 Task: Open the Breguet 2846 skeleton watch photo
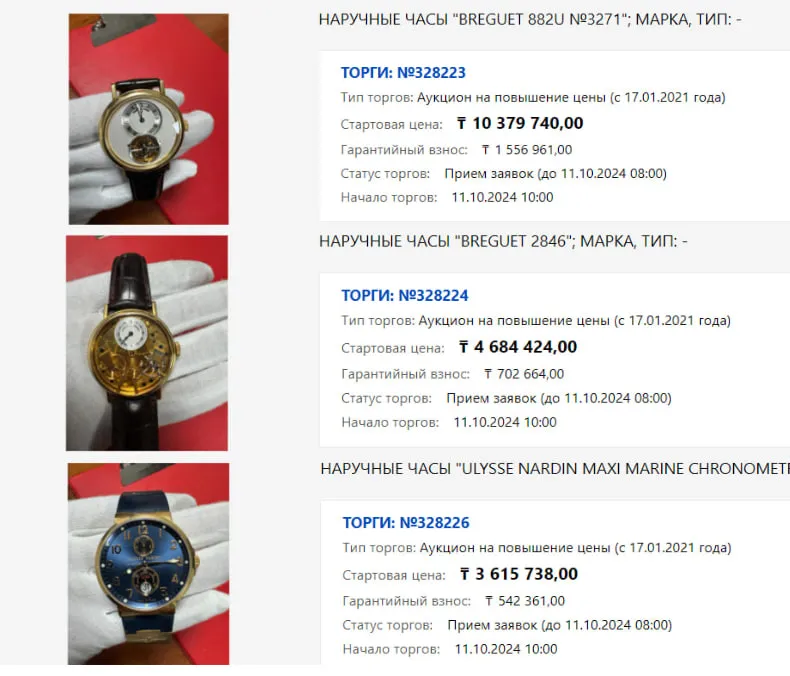click(x=147, y=343)
